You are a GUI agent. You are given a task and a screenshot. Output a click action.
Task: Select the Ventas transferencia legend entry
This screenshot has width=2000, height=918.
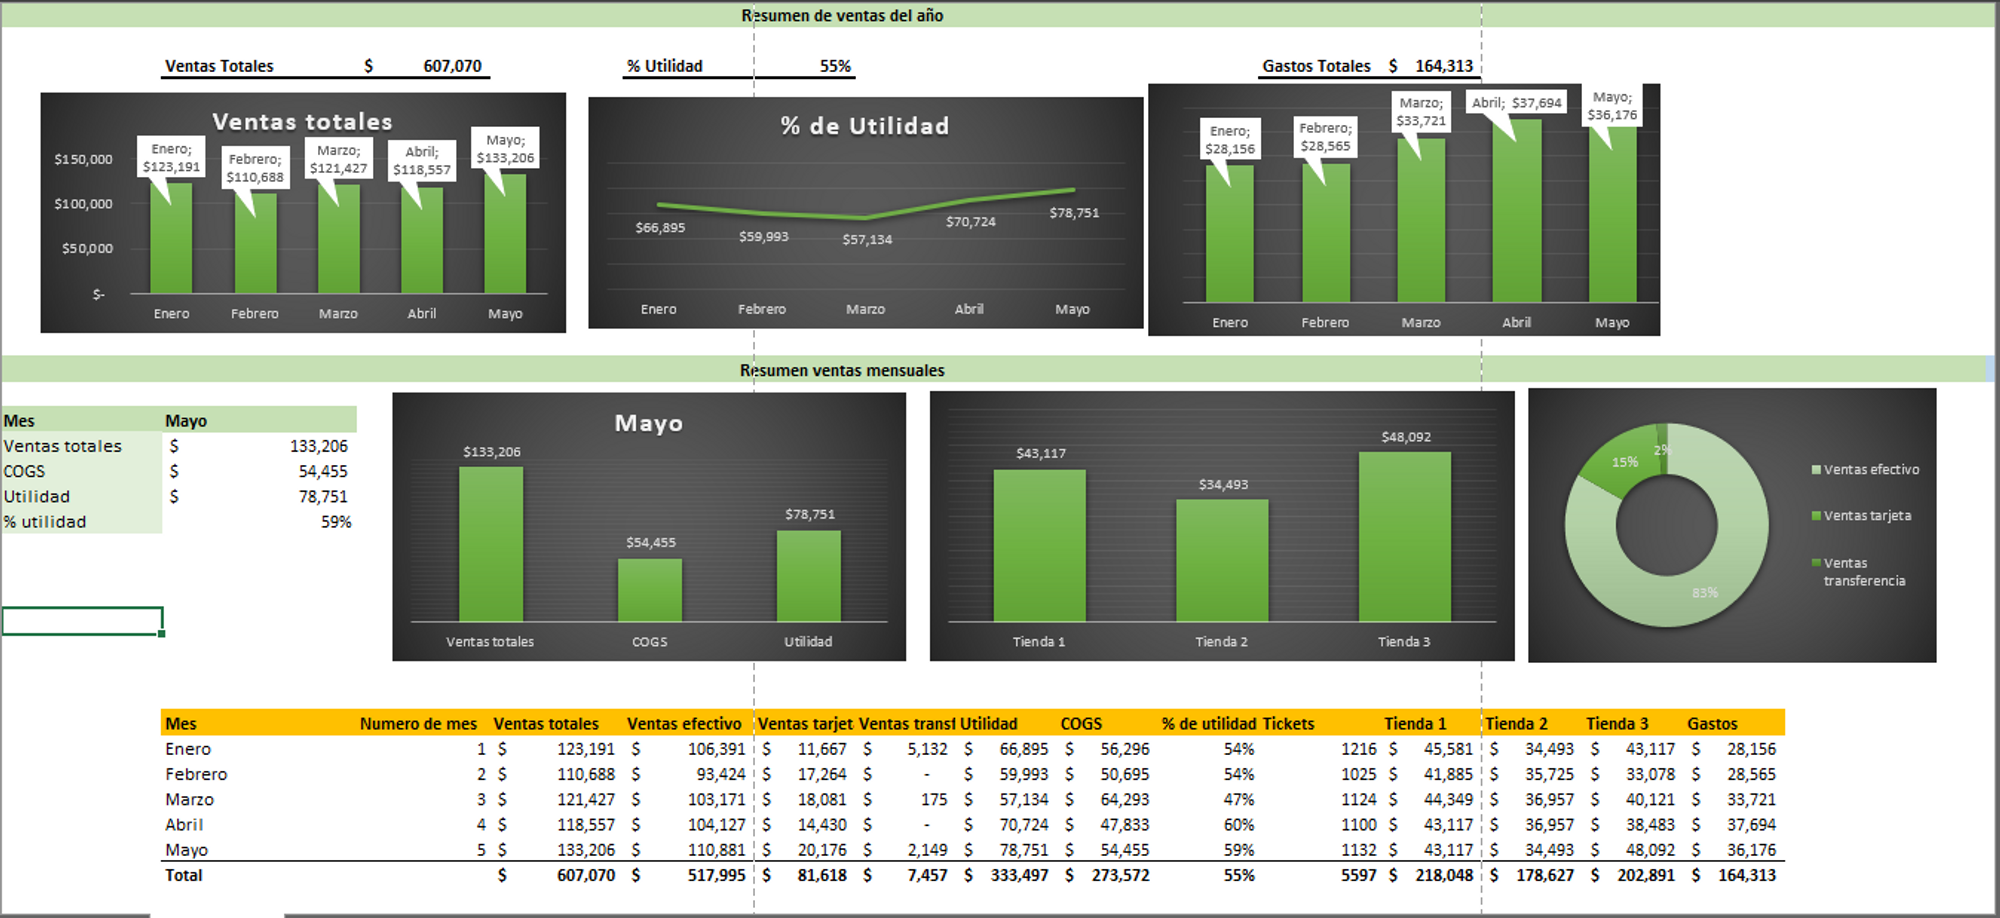(1863, 572)
